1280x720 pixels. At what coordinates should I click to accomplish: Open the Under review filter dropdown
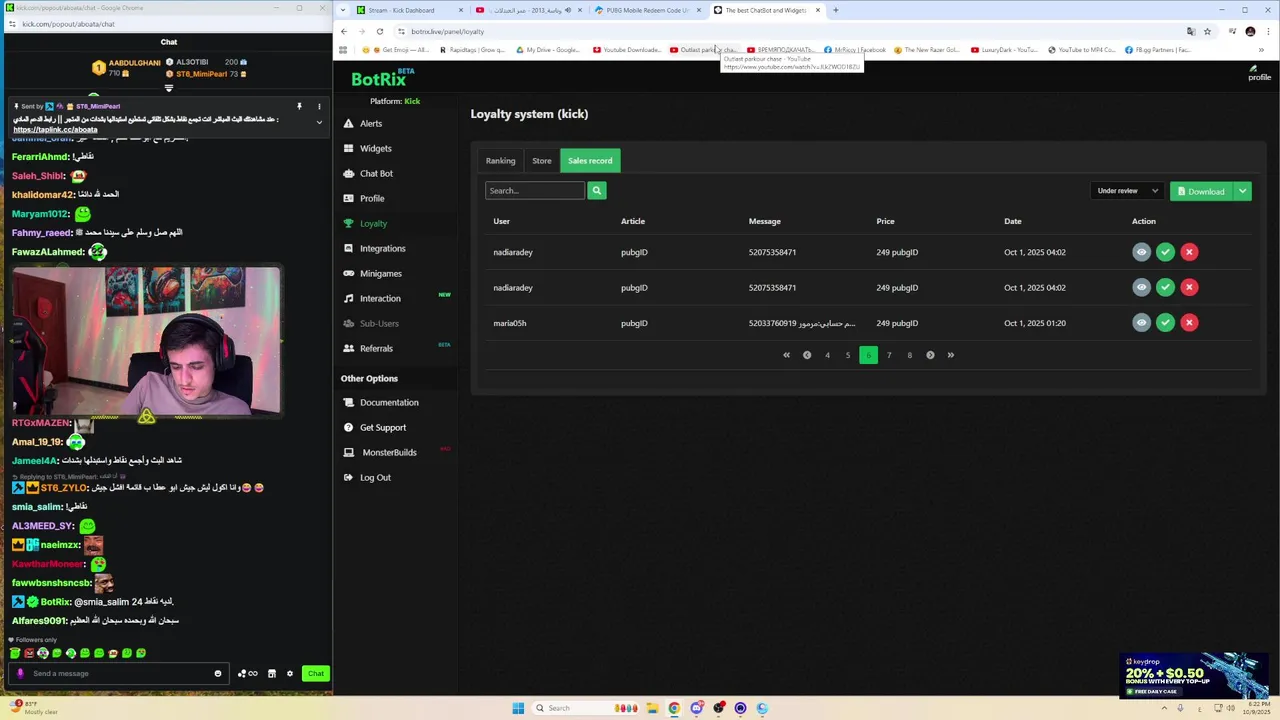coord(1127,191)
